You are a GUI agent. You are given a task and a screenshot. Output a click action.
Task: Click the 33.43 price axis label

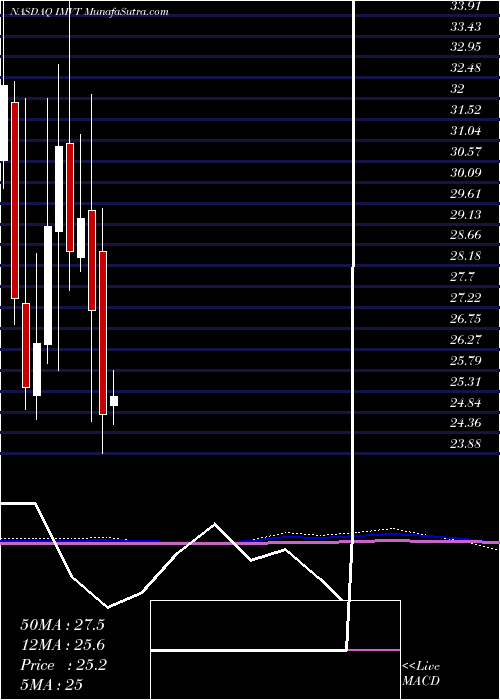[x=466, y=27]
